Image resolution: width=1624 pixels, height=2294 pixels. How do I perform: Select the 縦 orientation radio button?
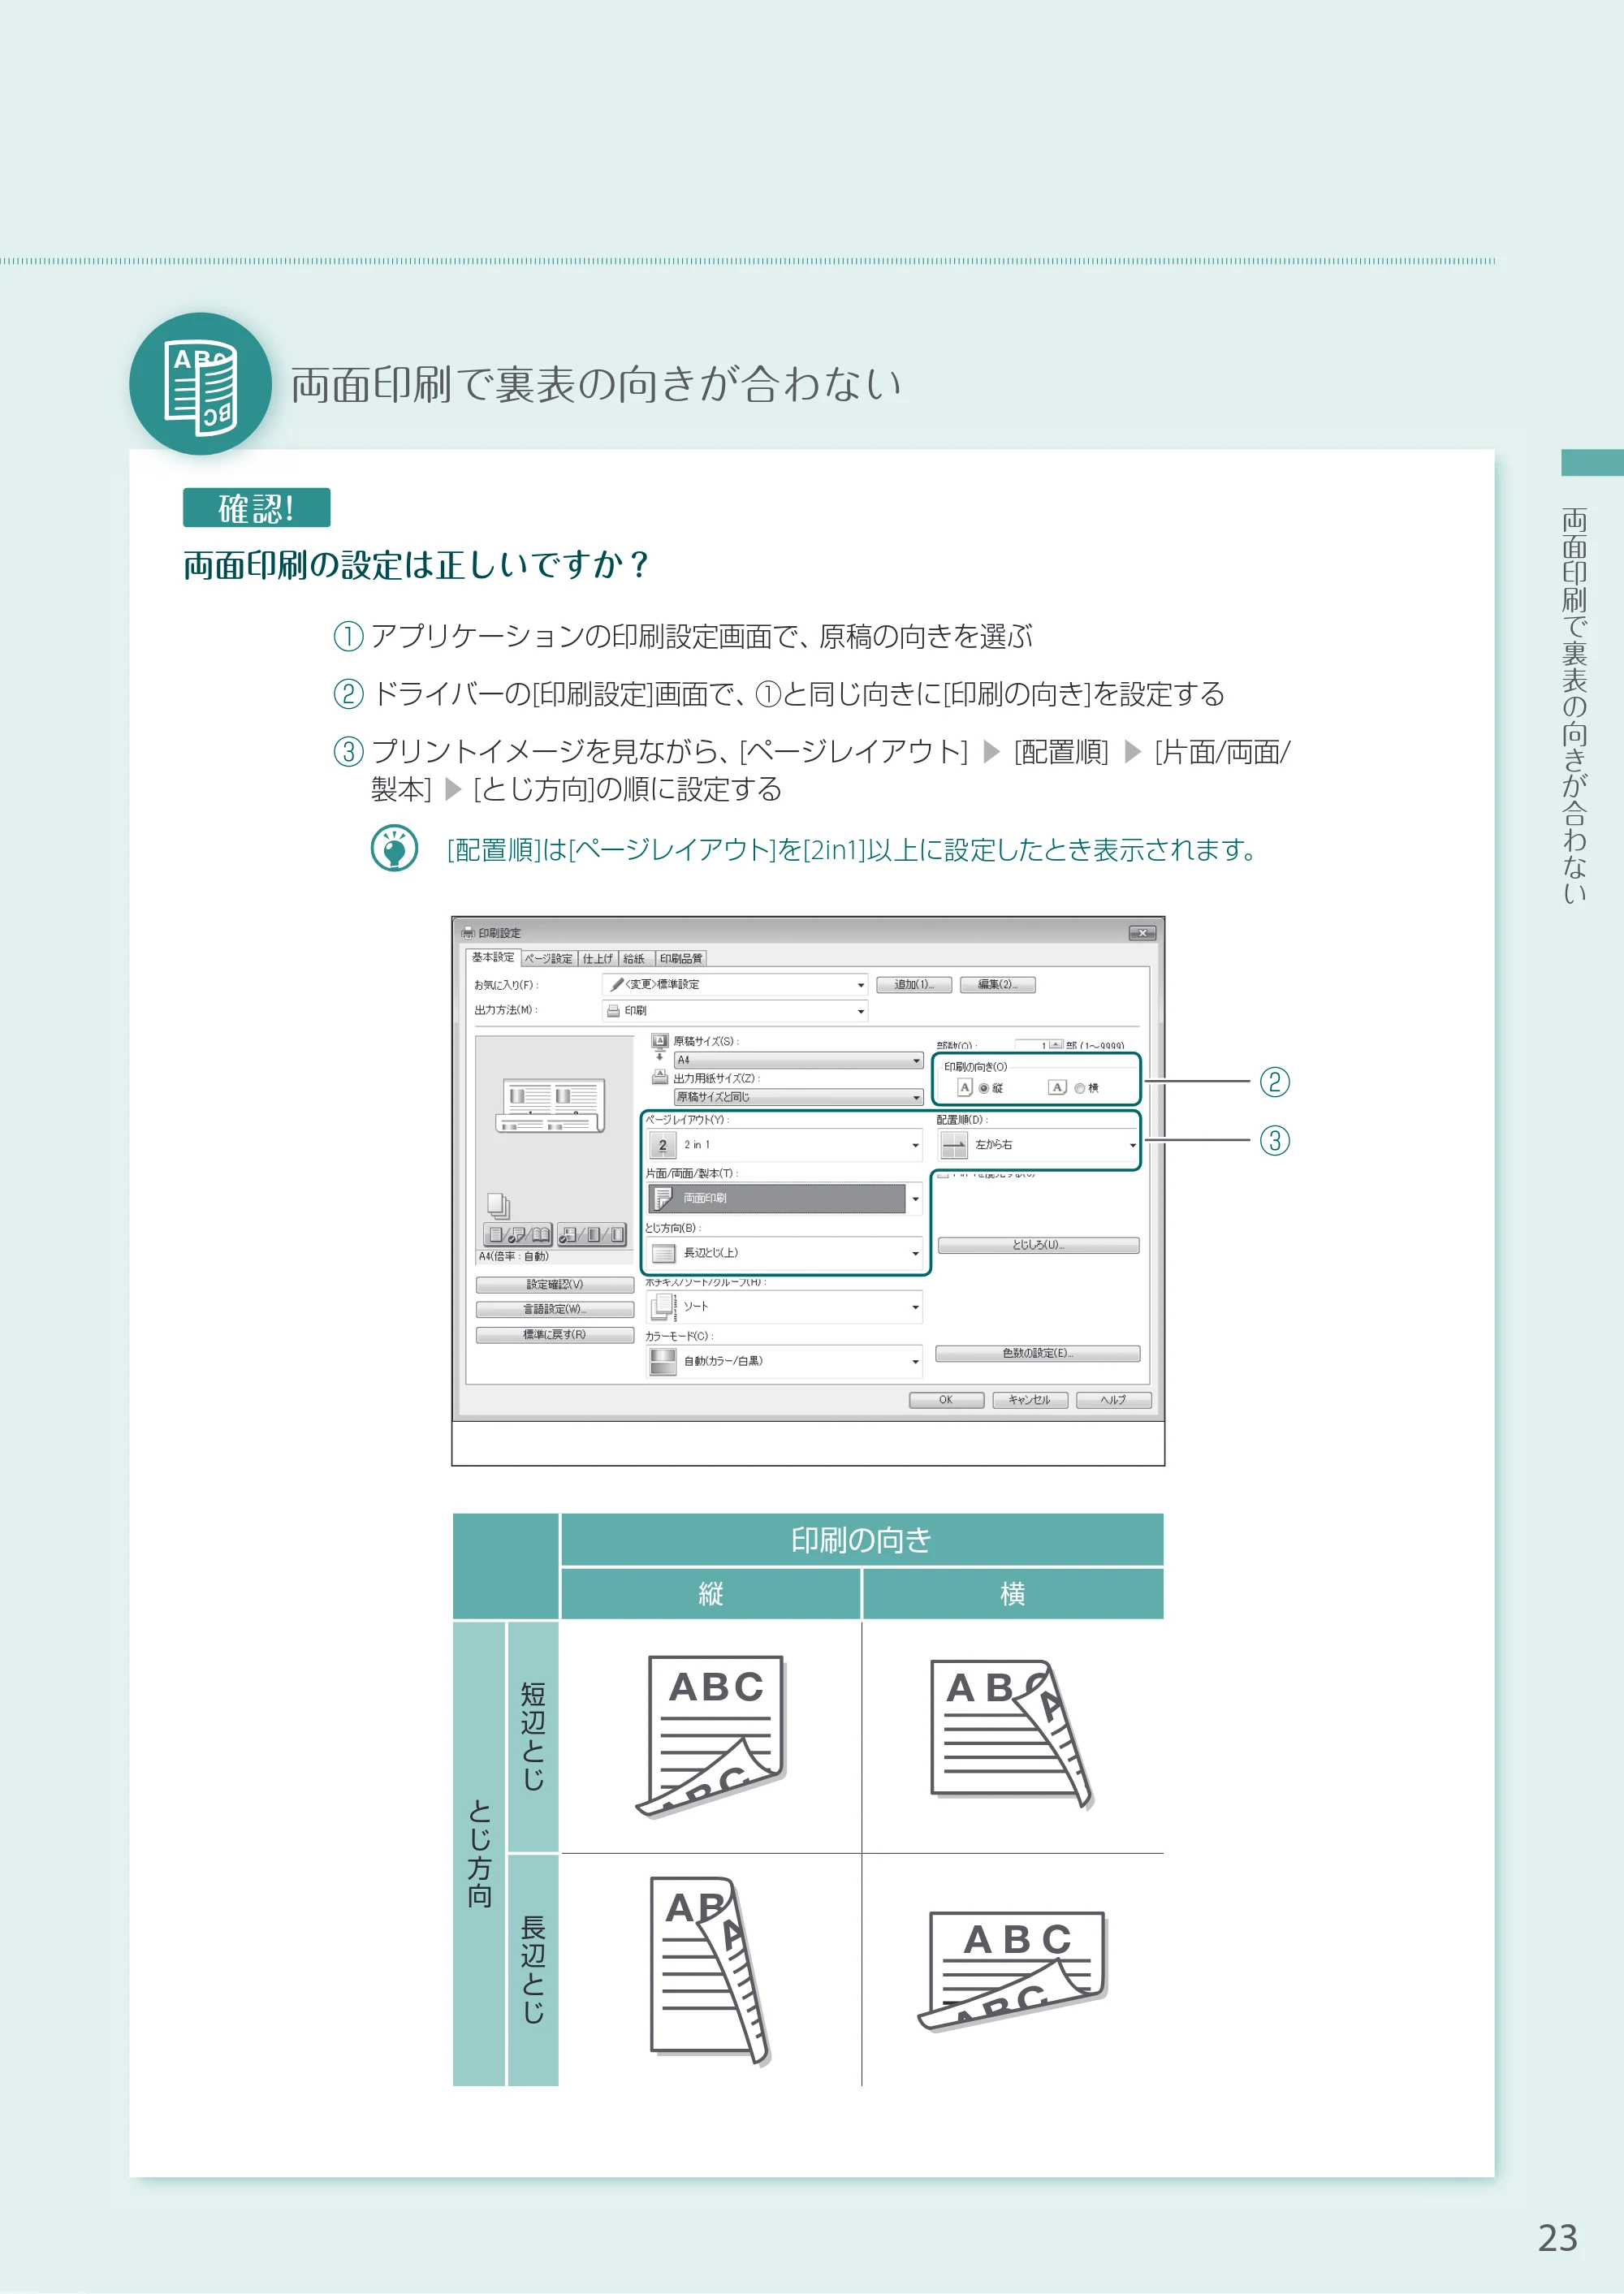983,1088
